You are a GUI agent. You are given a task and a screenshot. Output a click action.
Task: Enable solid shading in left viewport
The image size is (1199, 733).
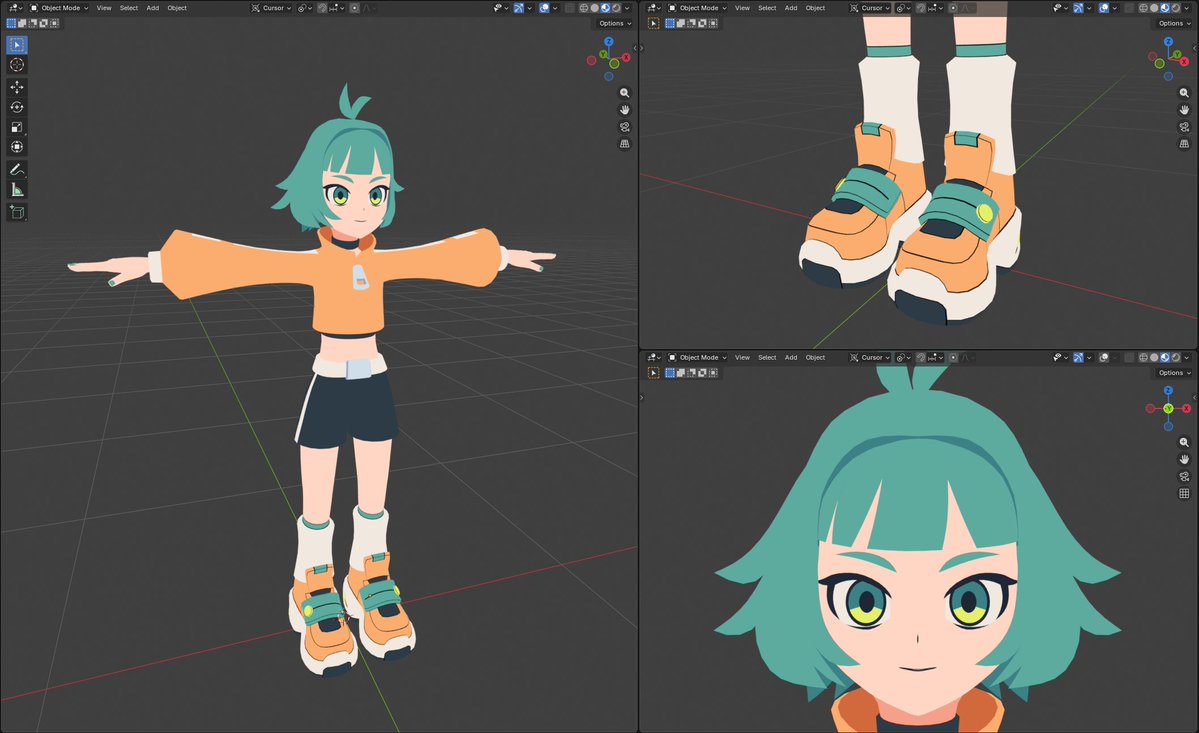click(594, 8)
